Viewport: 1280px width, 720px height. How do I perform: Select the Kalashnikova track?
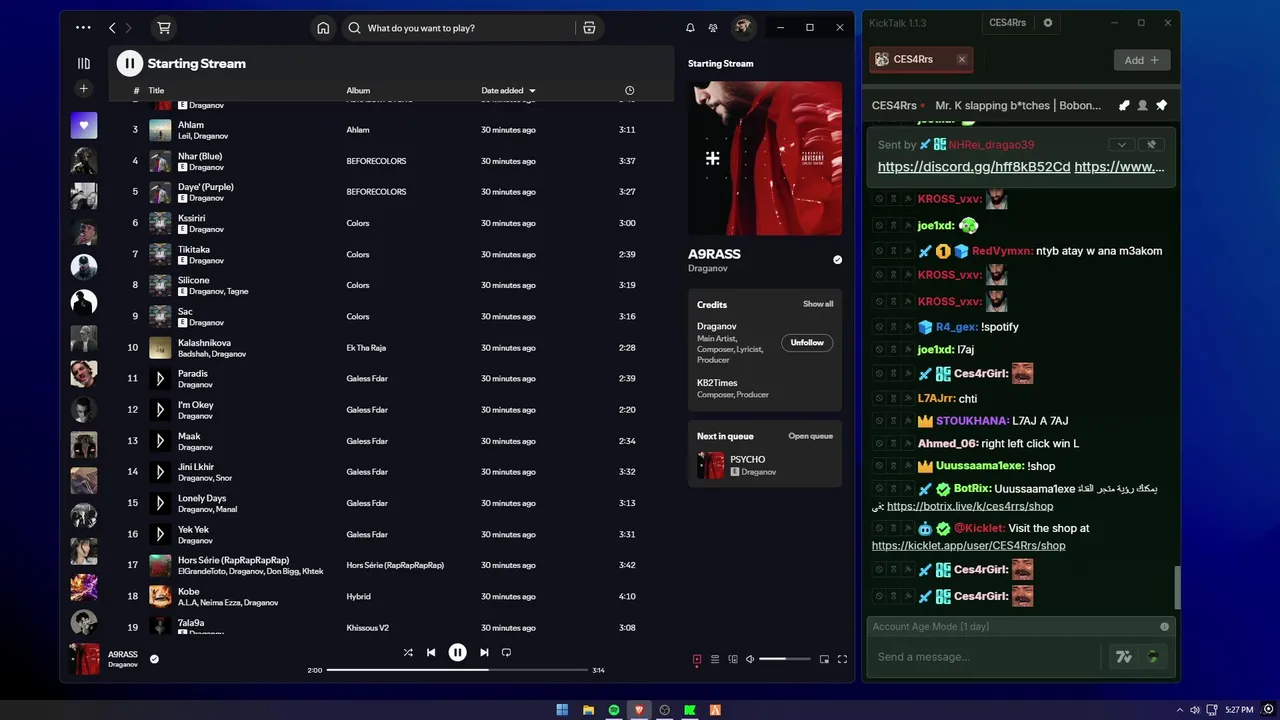(x=391, y=348)
